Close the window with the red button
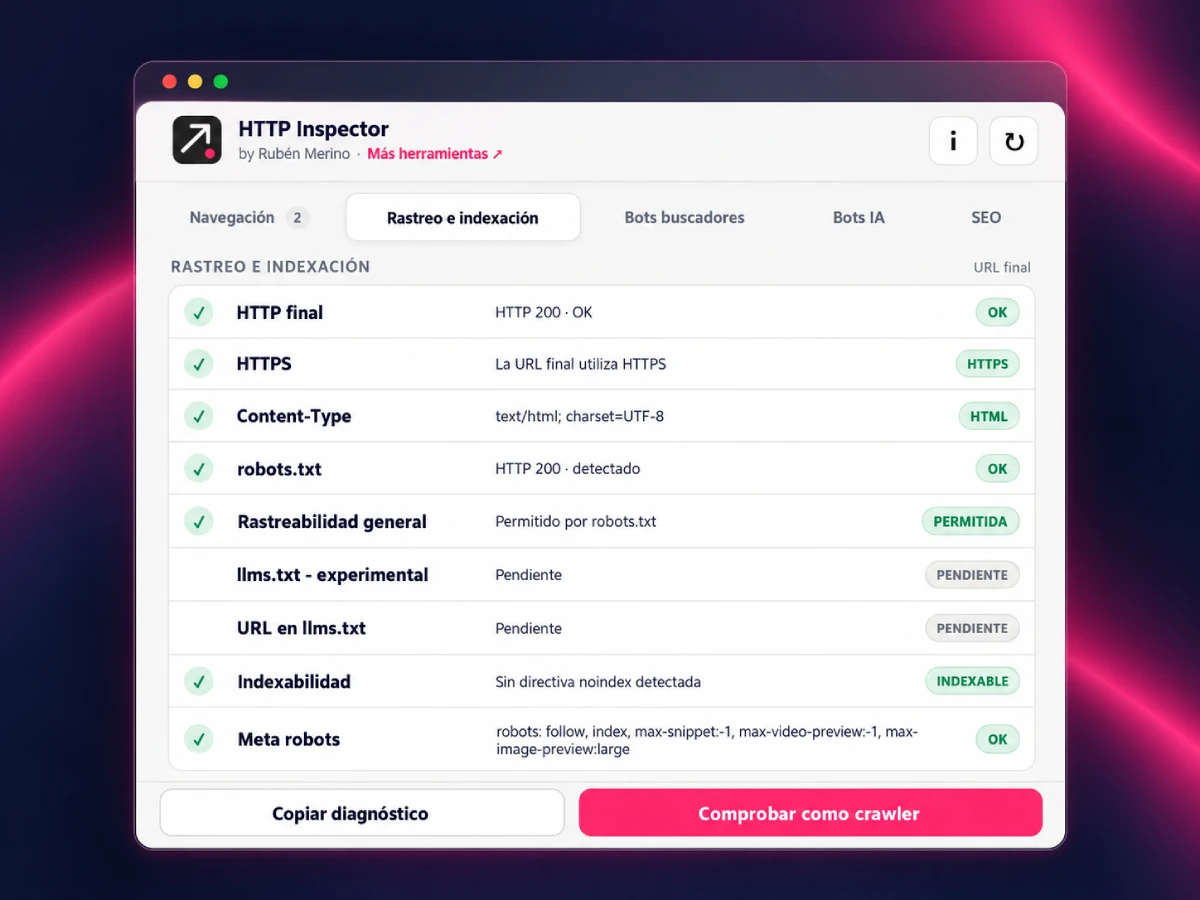The image size is (1200, 900). (x=169, y=82)
